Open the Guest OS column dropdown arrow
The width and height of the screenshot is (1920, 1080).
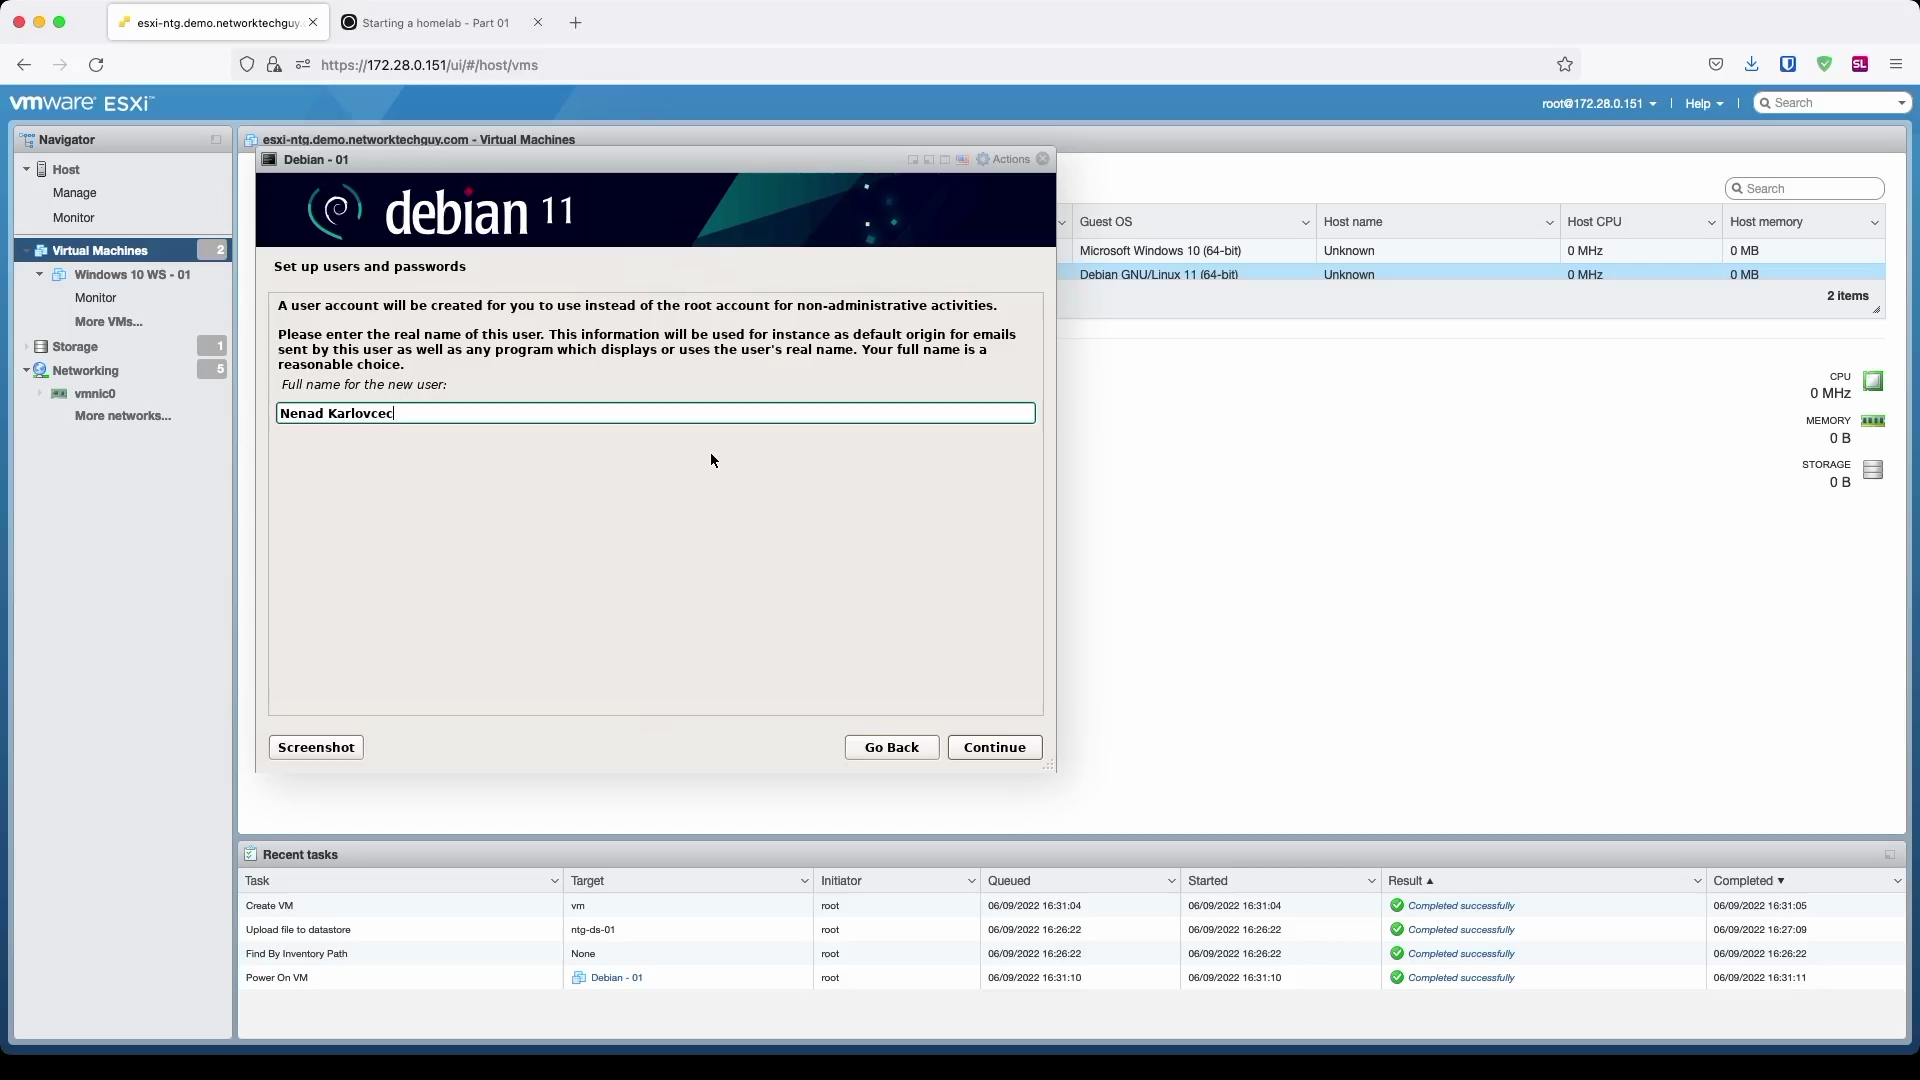[x=1305, y=223]
